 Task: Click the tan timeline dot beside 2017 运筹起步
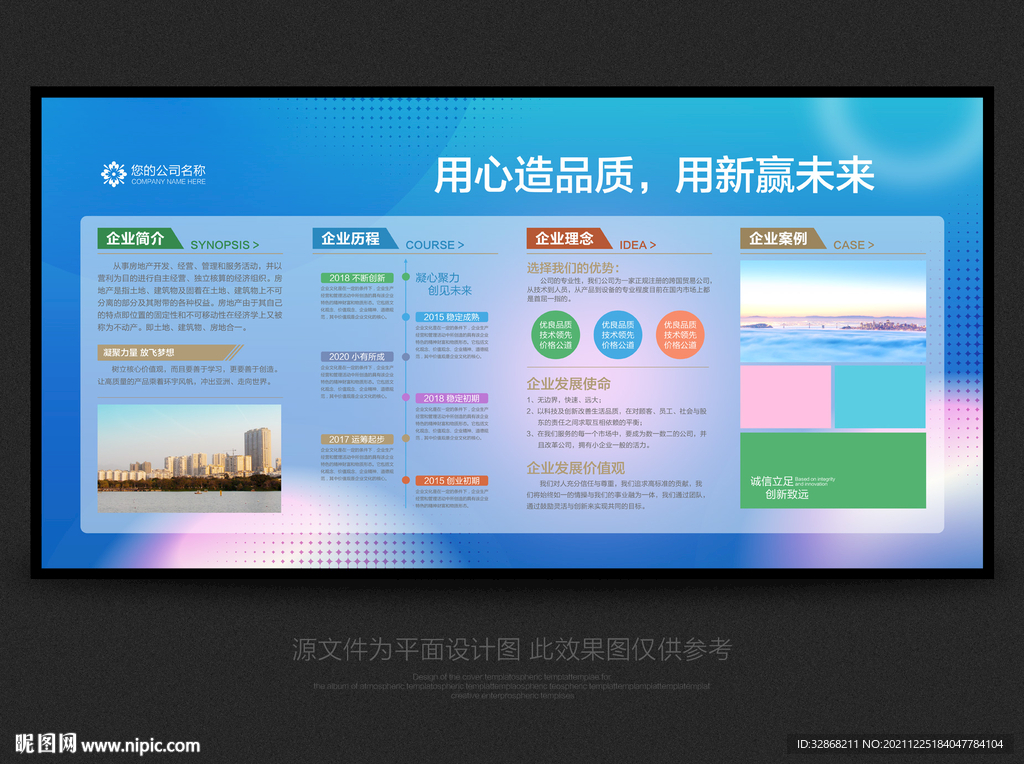coord(406,439)
